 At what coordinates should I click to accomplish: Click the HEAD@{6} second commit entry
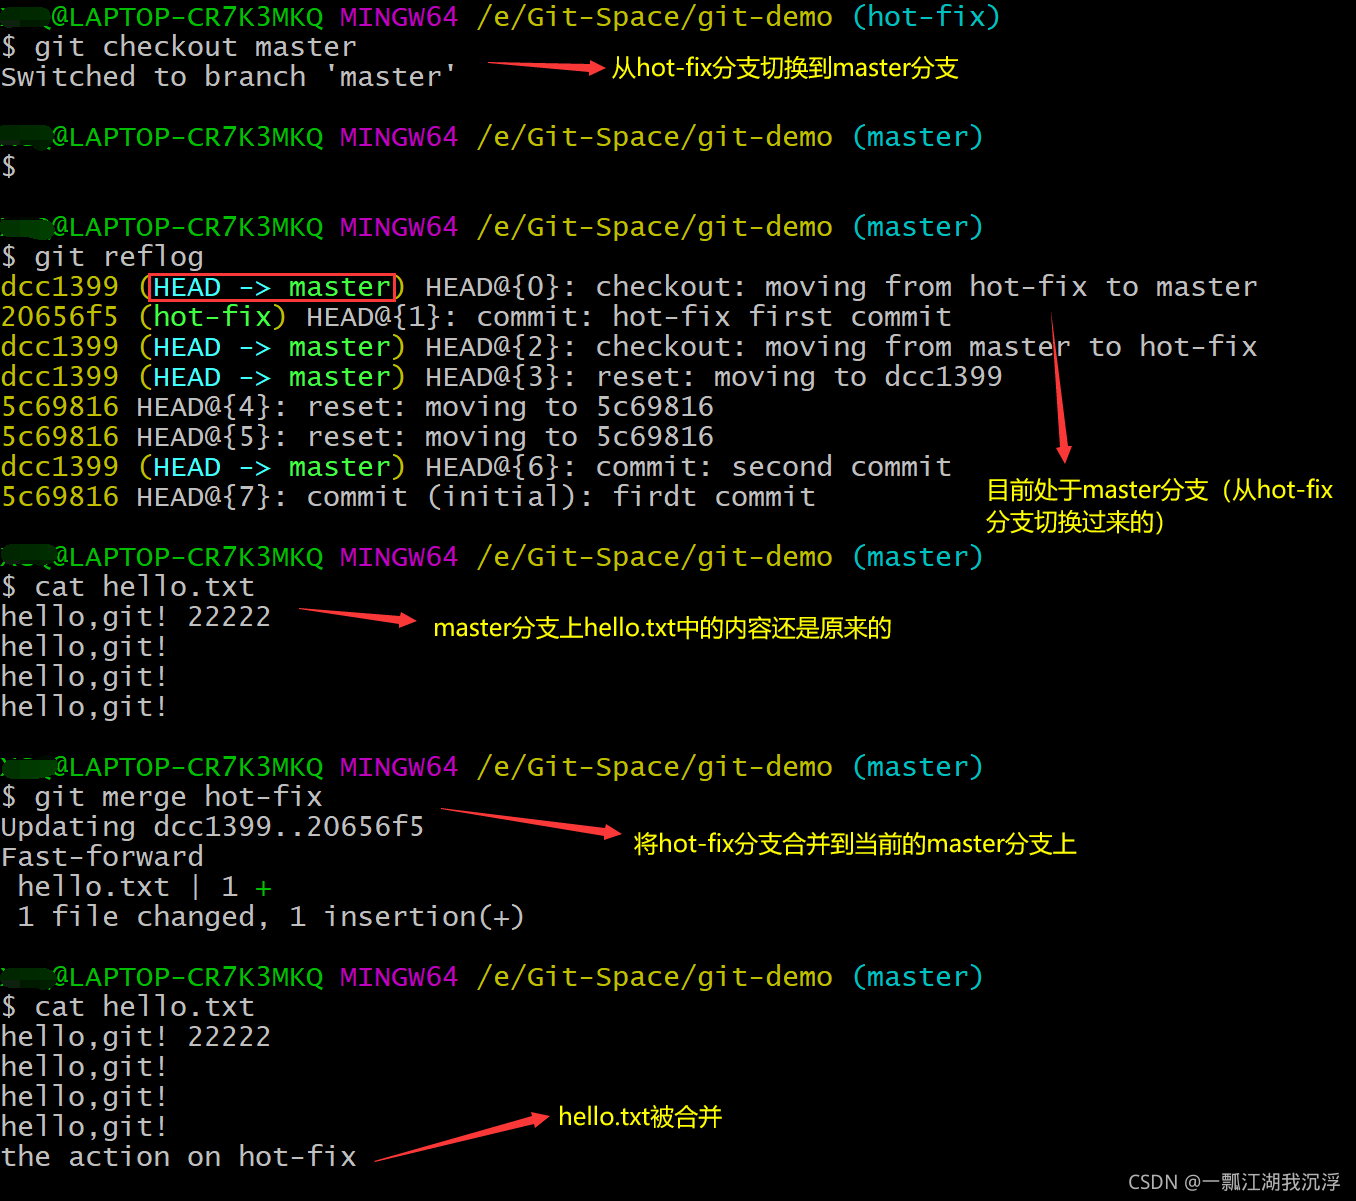click(x=476, y=467)
